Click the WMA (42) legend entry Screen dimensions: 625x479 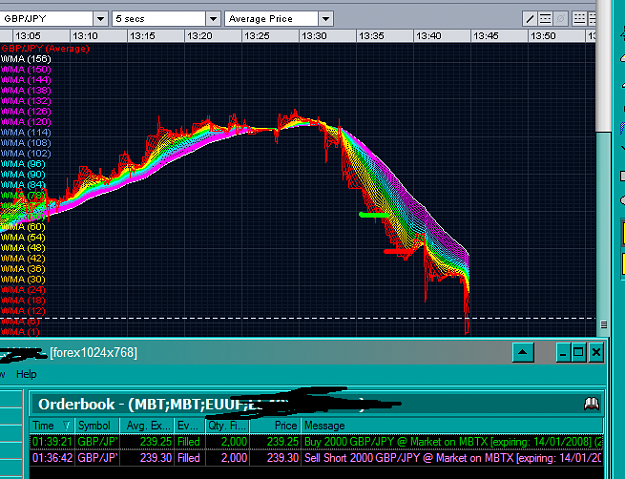(23, 258)
